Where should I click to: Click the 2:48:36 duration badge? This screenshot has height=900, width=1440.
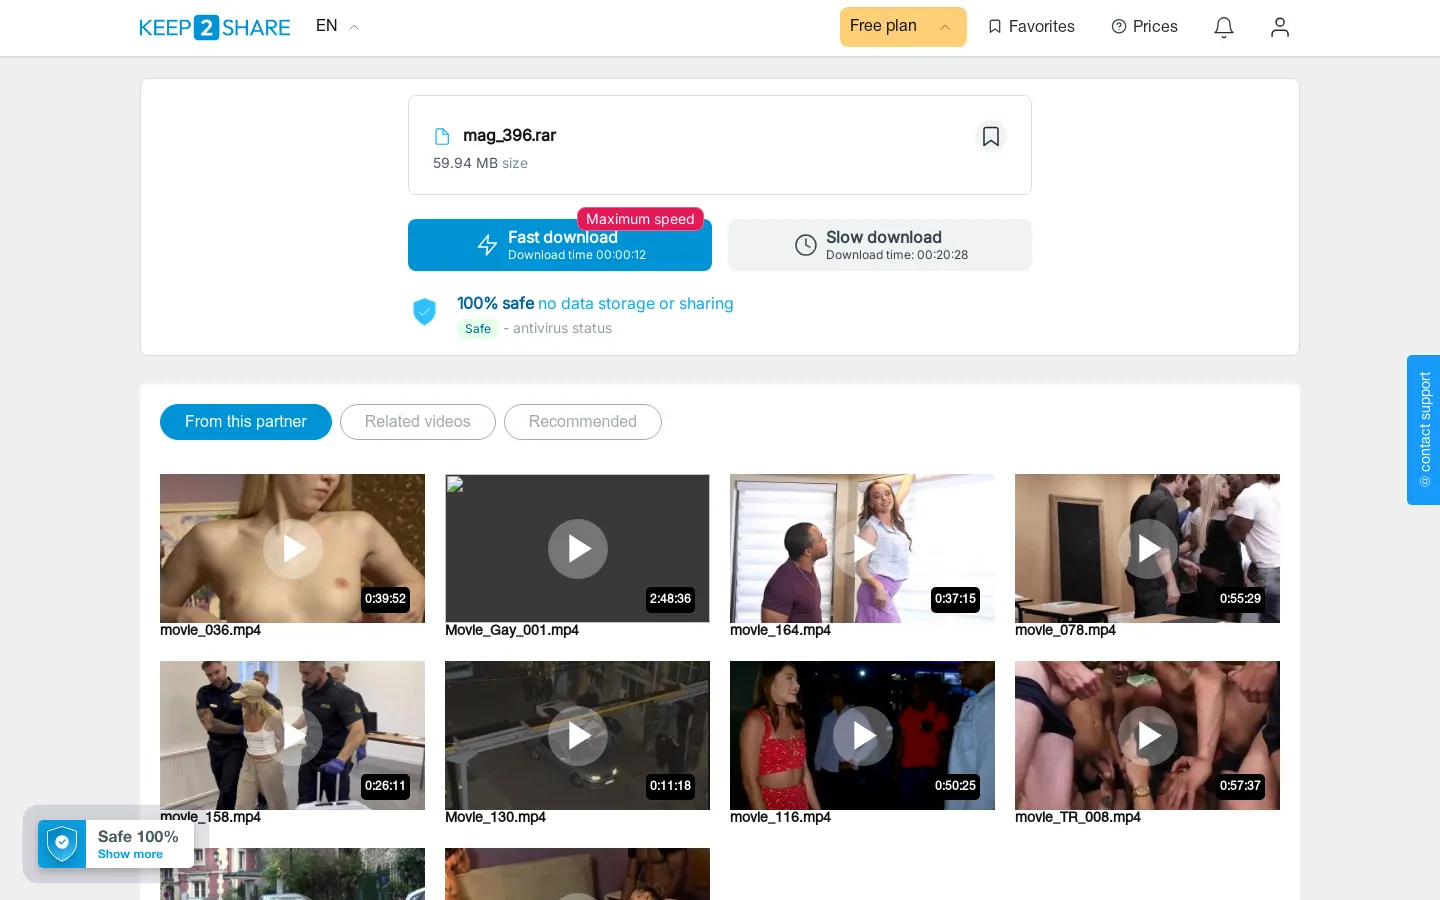click(670, 599)
